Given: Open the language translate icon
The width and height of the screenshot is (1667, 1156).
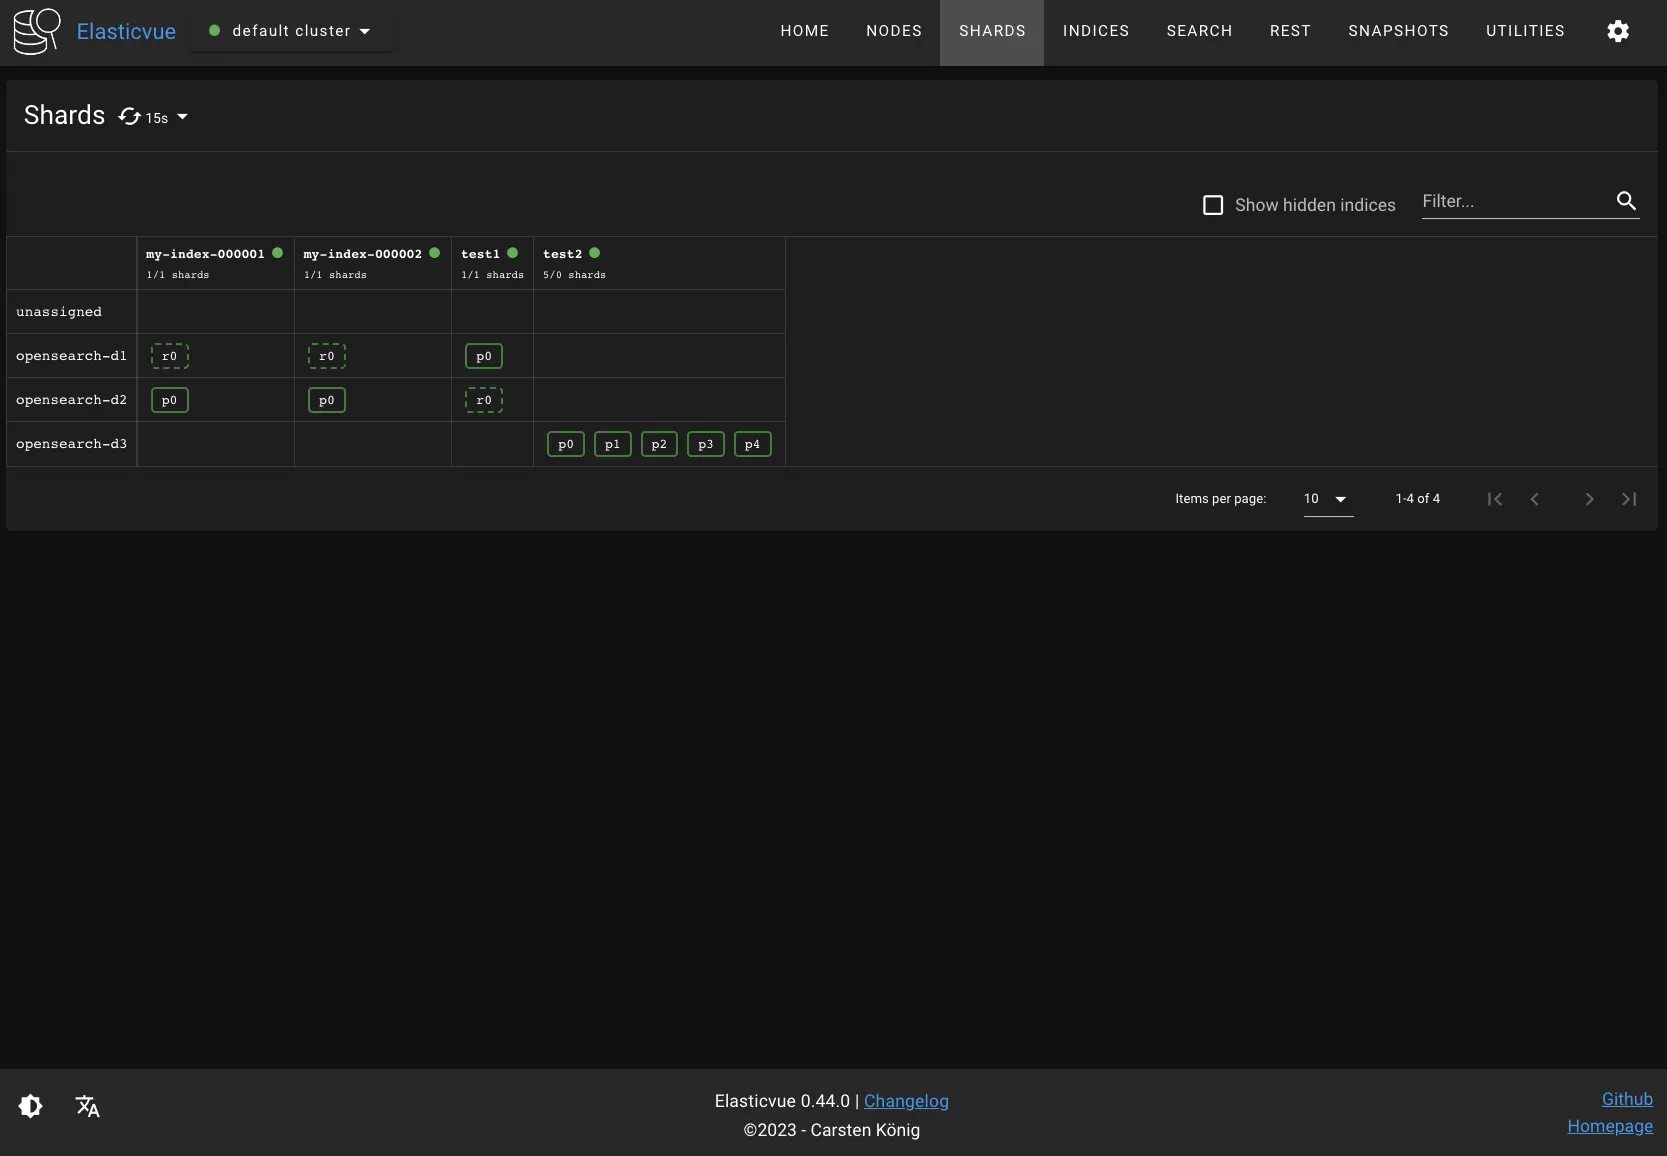Looking at the screenshot, I should pyautogui.click(x=88, y=1106).
